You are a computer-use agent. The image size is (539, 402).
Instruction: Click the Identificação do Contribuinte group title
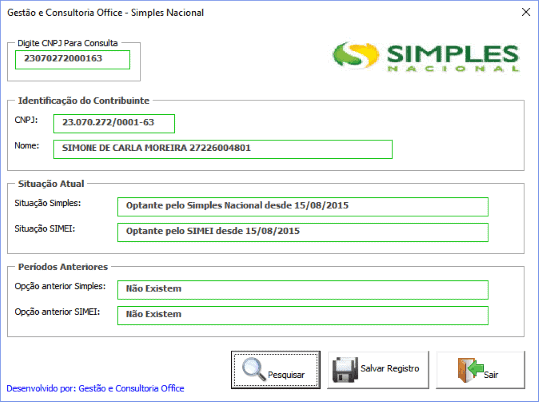coord(84,101)
